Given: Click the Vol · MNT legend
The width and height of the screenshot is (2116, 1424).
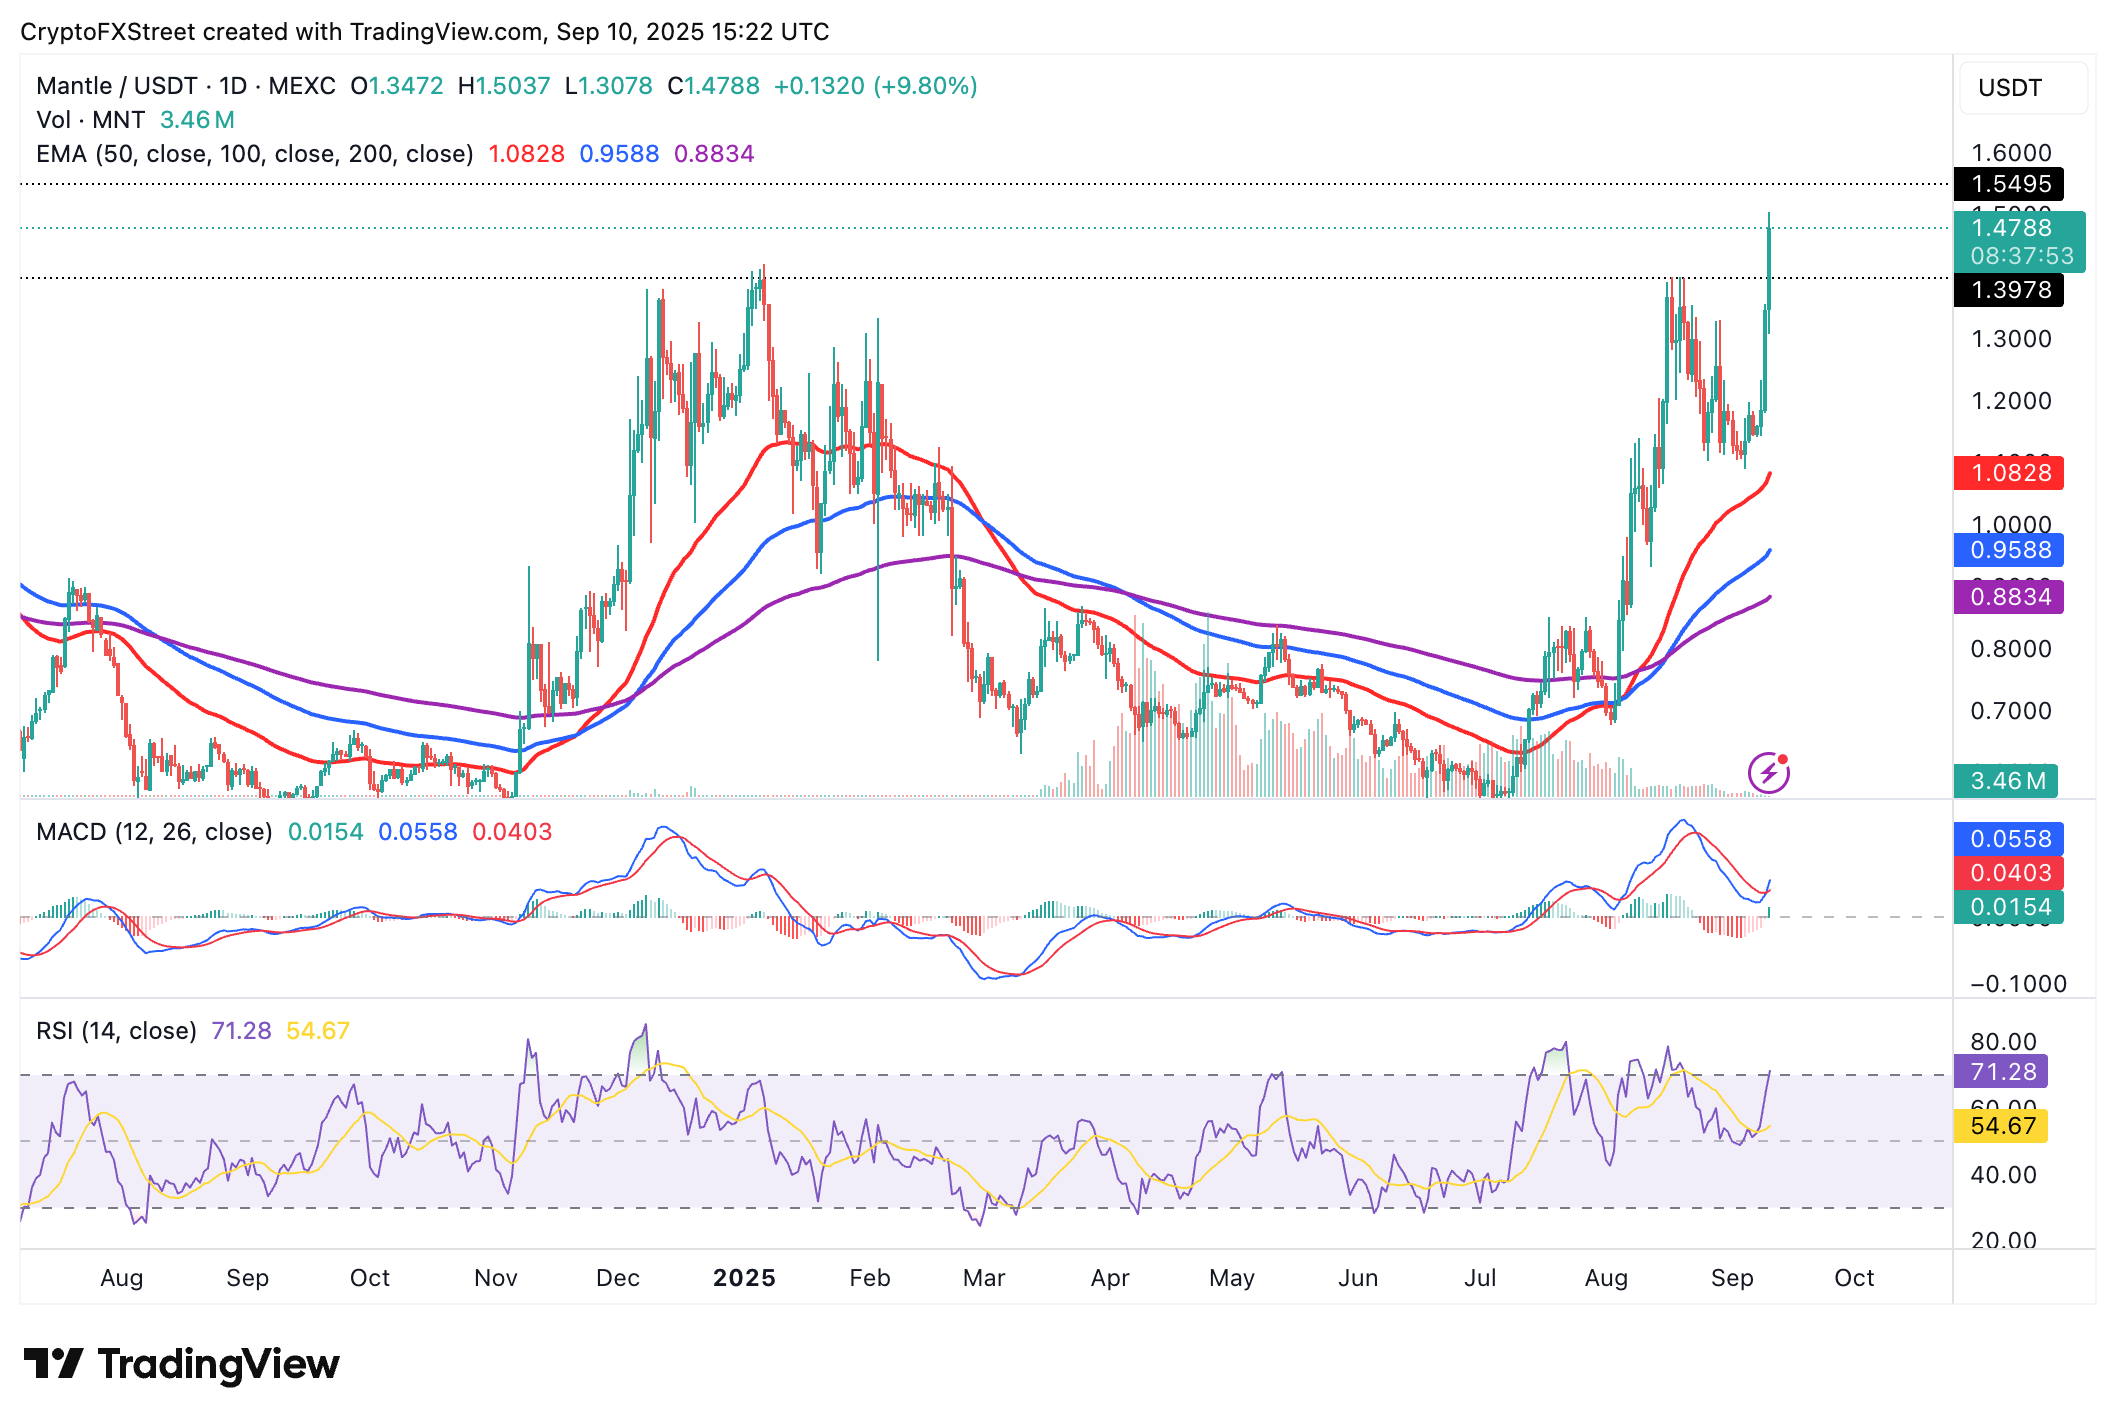Looking at the screenshot, I should click(91, 120).
